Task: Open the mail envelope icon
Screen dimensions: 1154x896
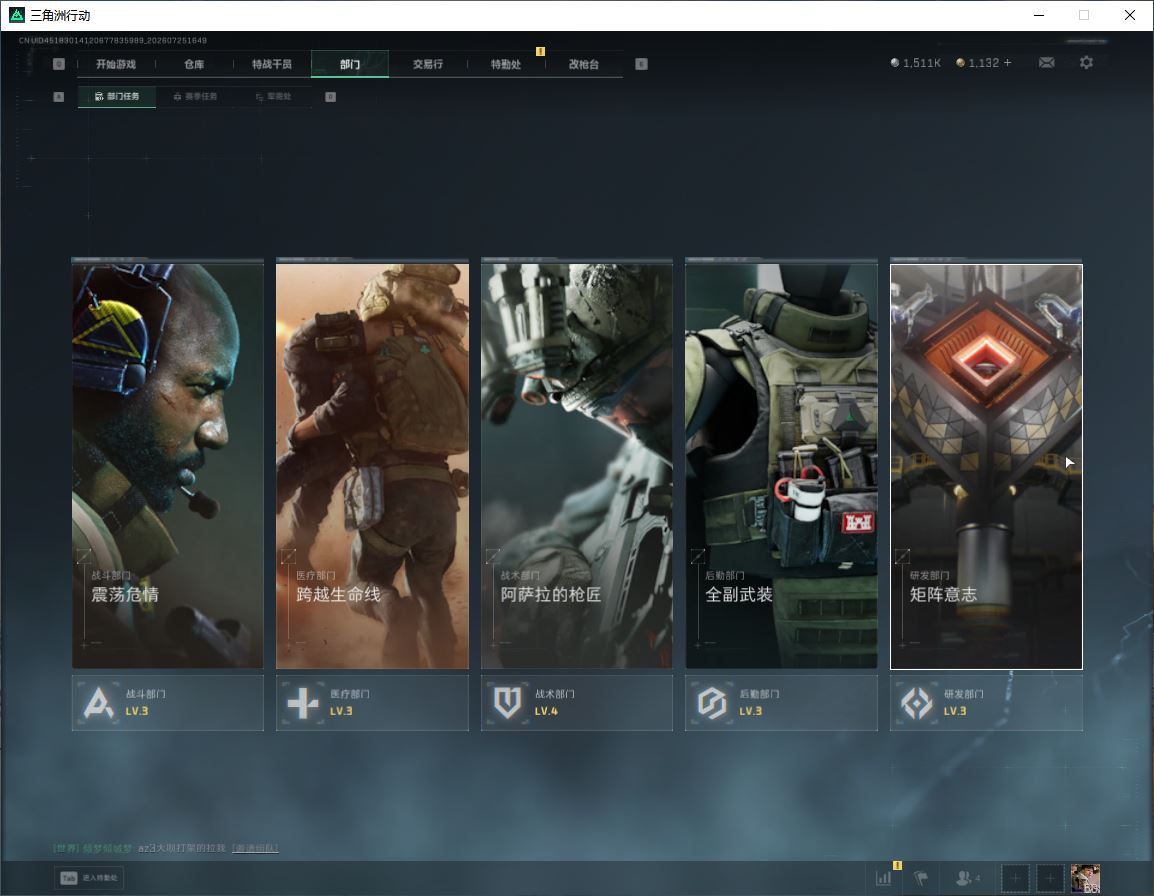Action: [x=1047, y=63]
